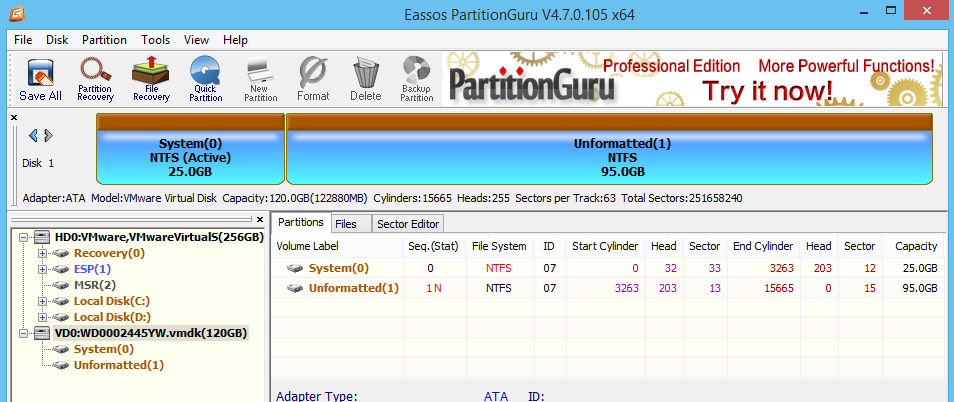Open the View menu
This screenshot has height=402, width=954.
point(197,40)
